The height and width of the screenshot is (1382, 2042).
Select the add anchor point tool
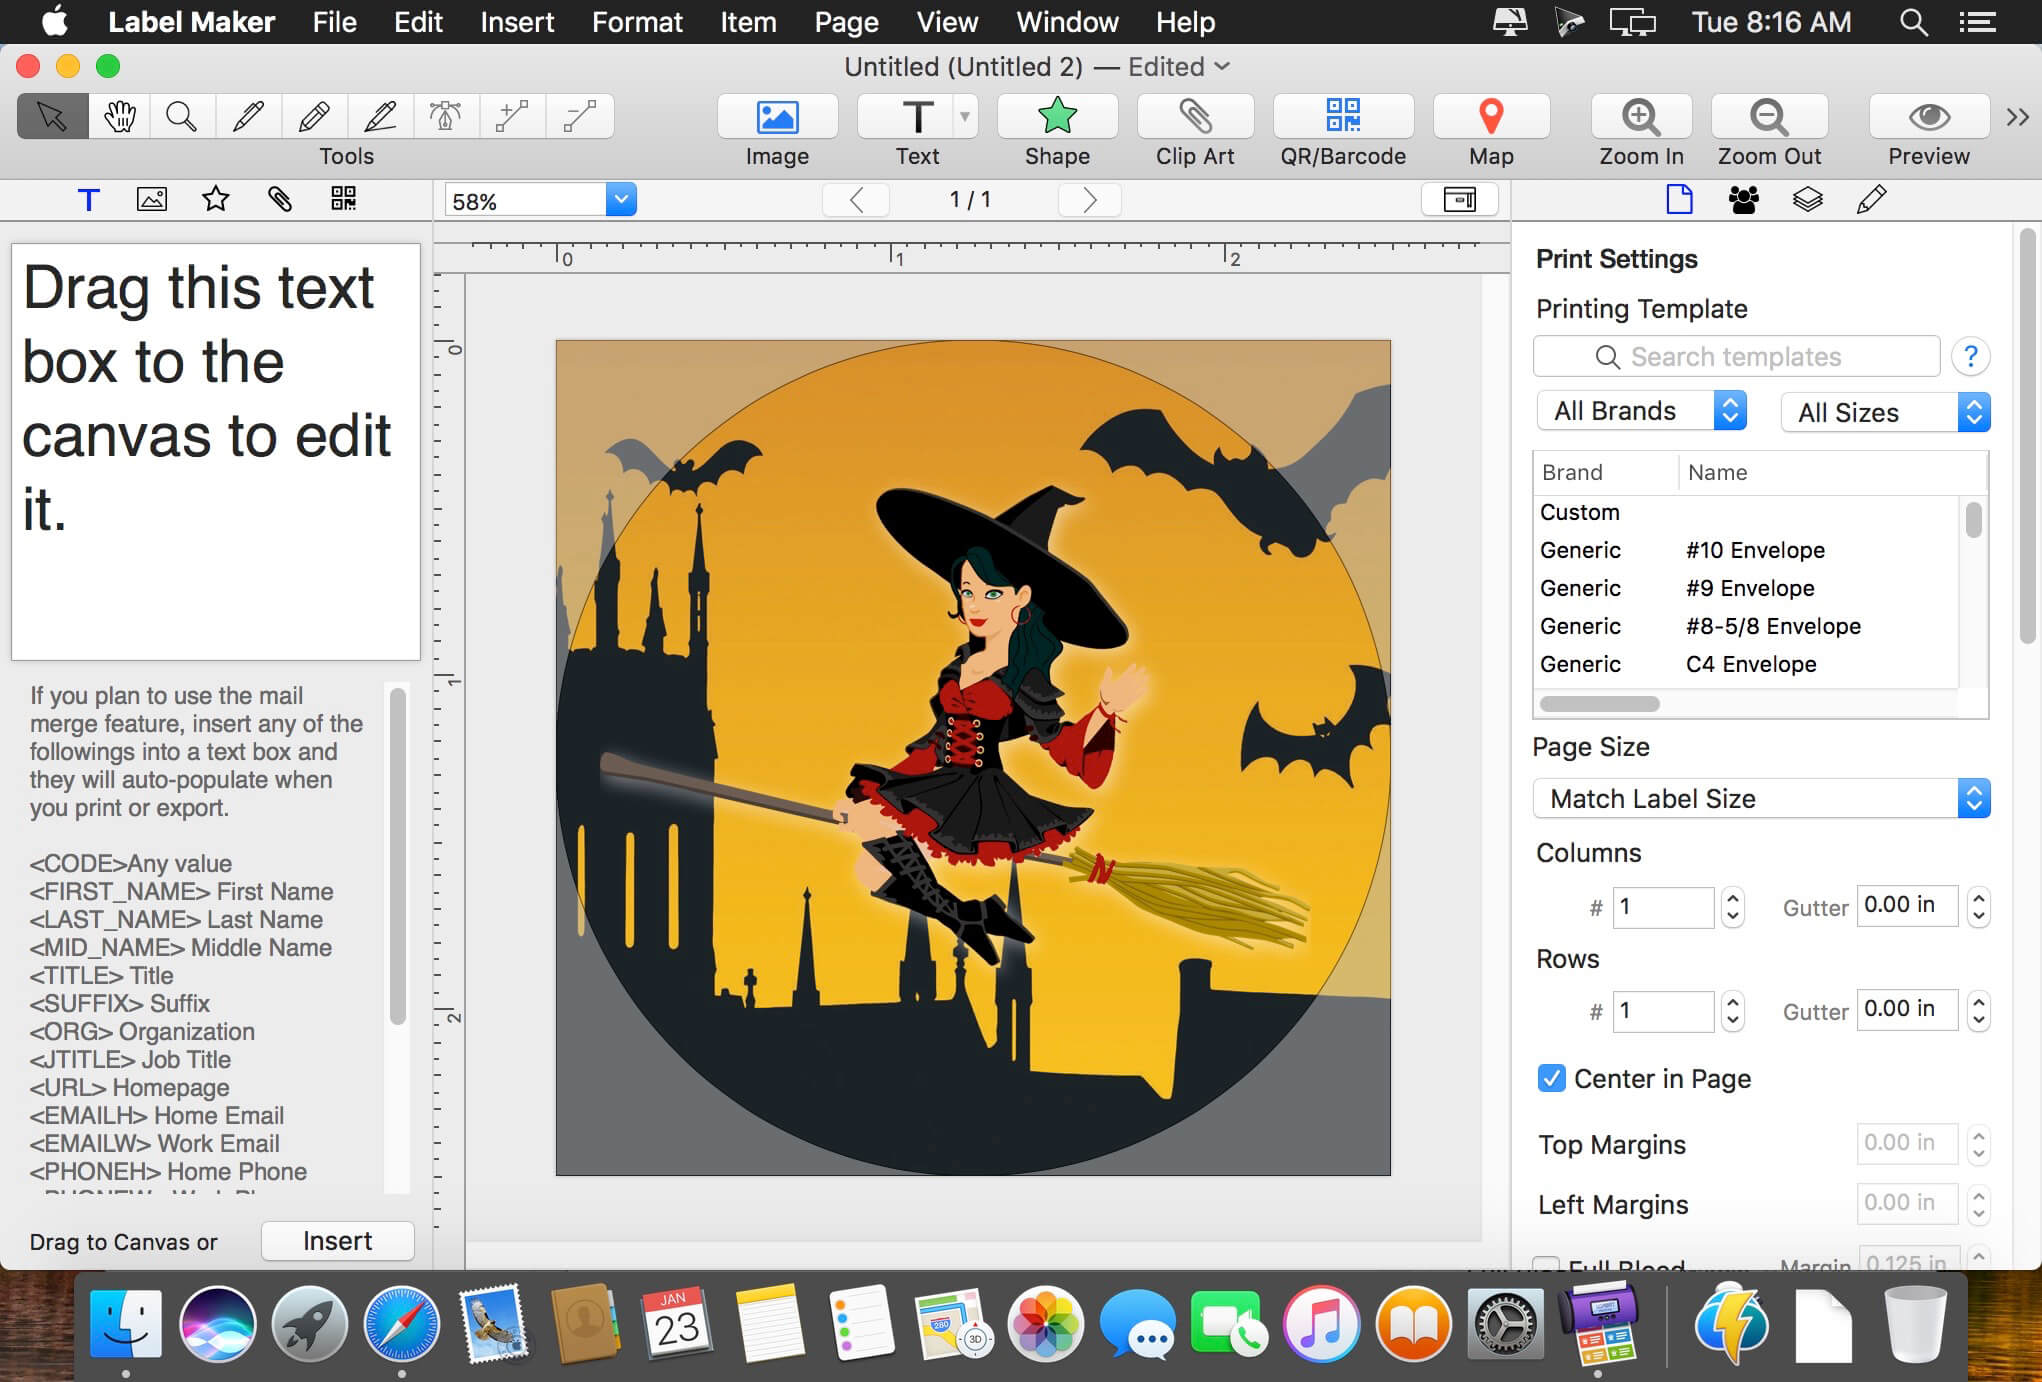tap(512, 117)
